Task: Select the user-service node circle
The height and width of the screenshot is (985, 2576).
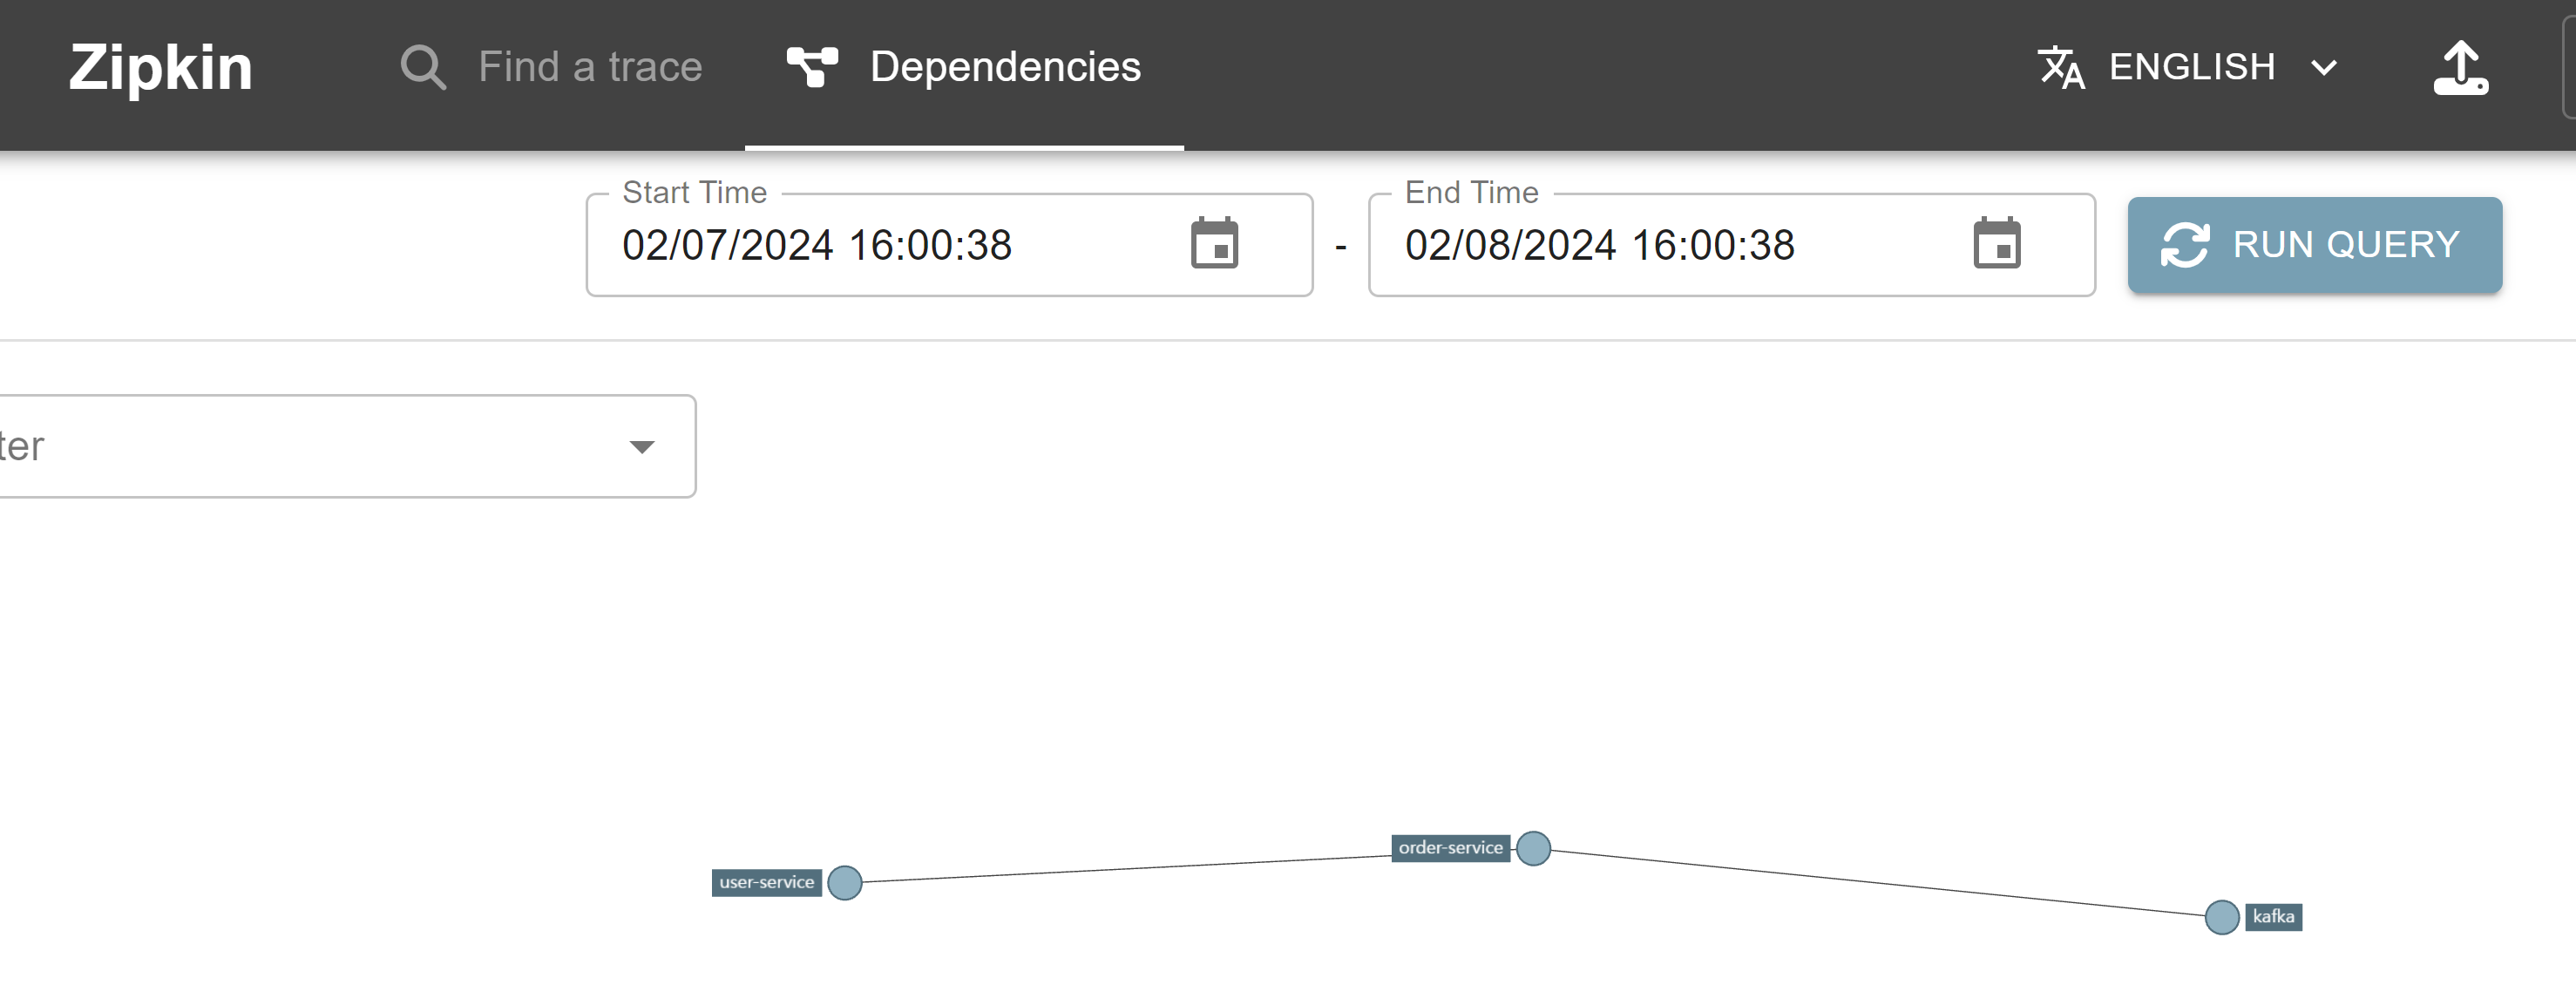Action: click(845, 883)
